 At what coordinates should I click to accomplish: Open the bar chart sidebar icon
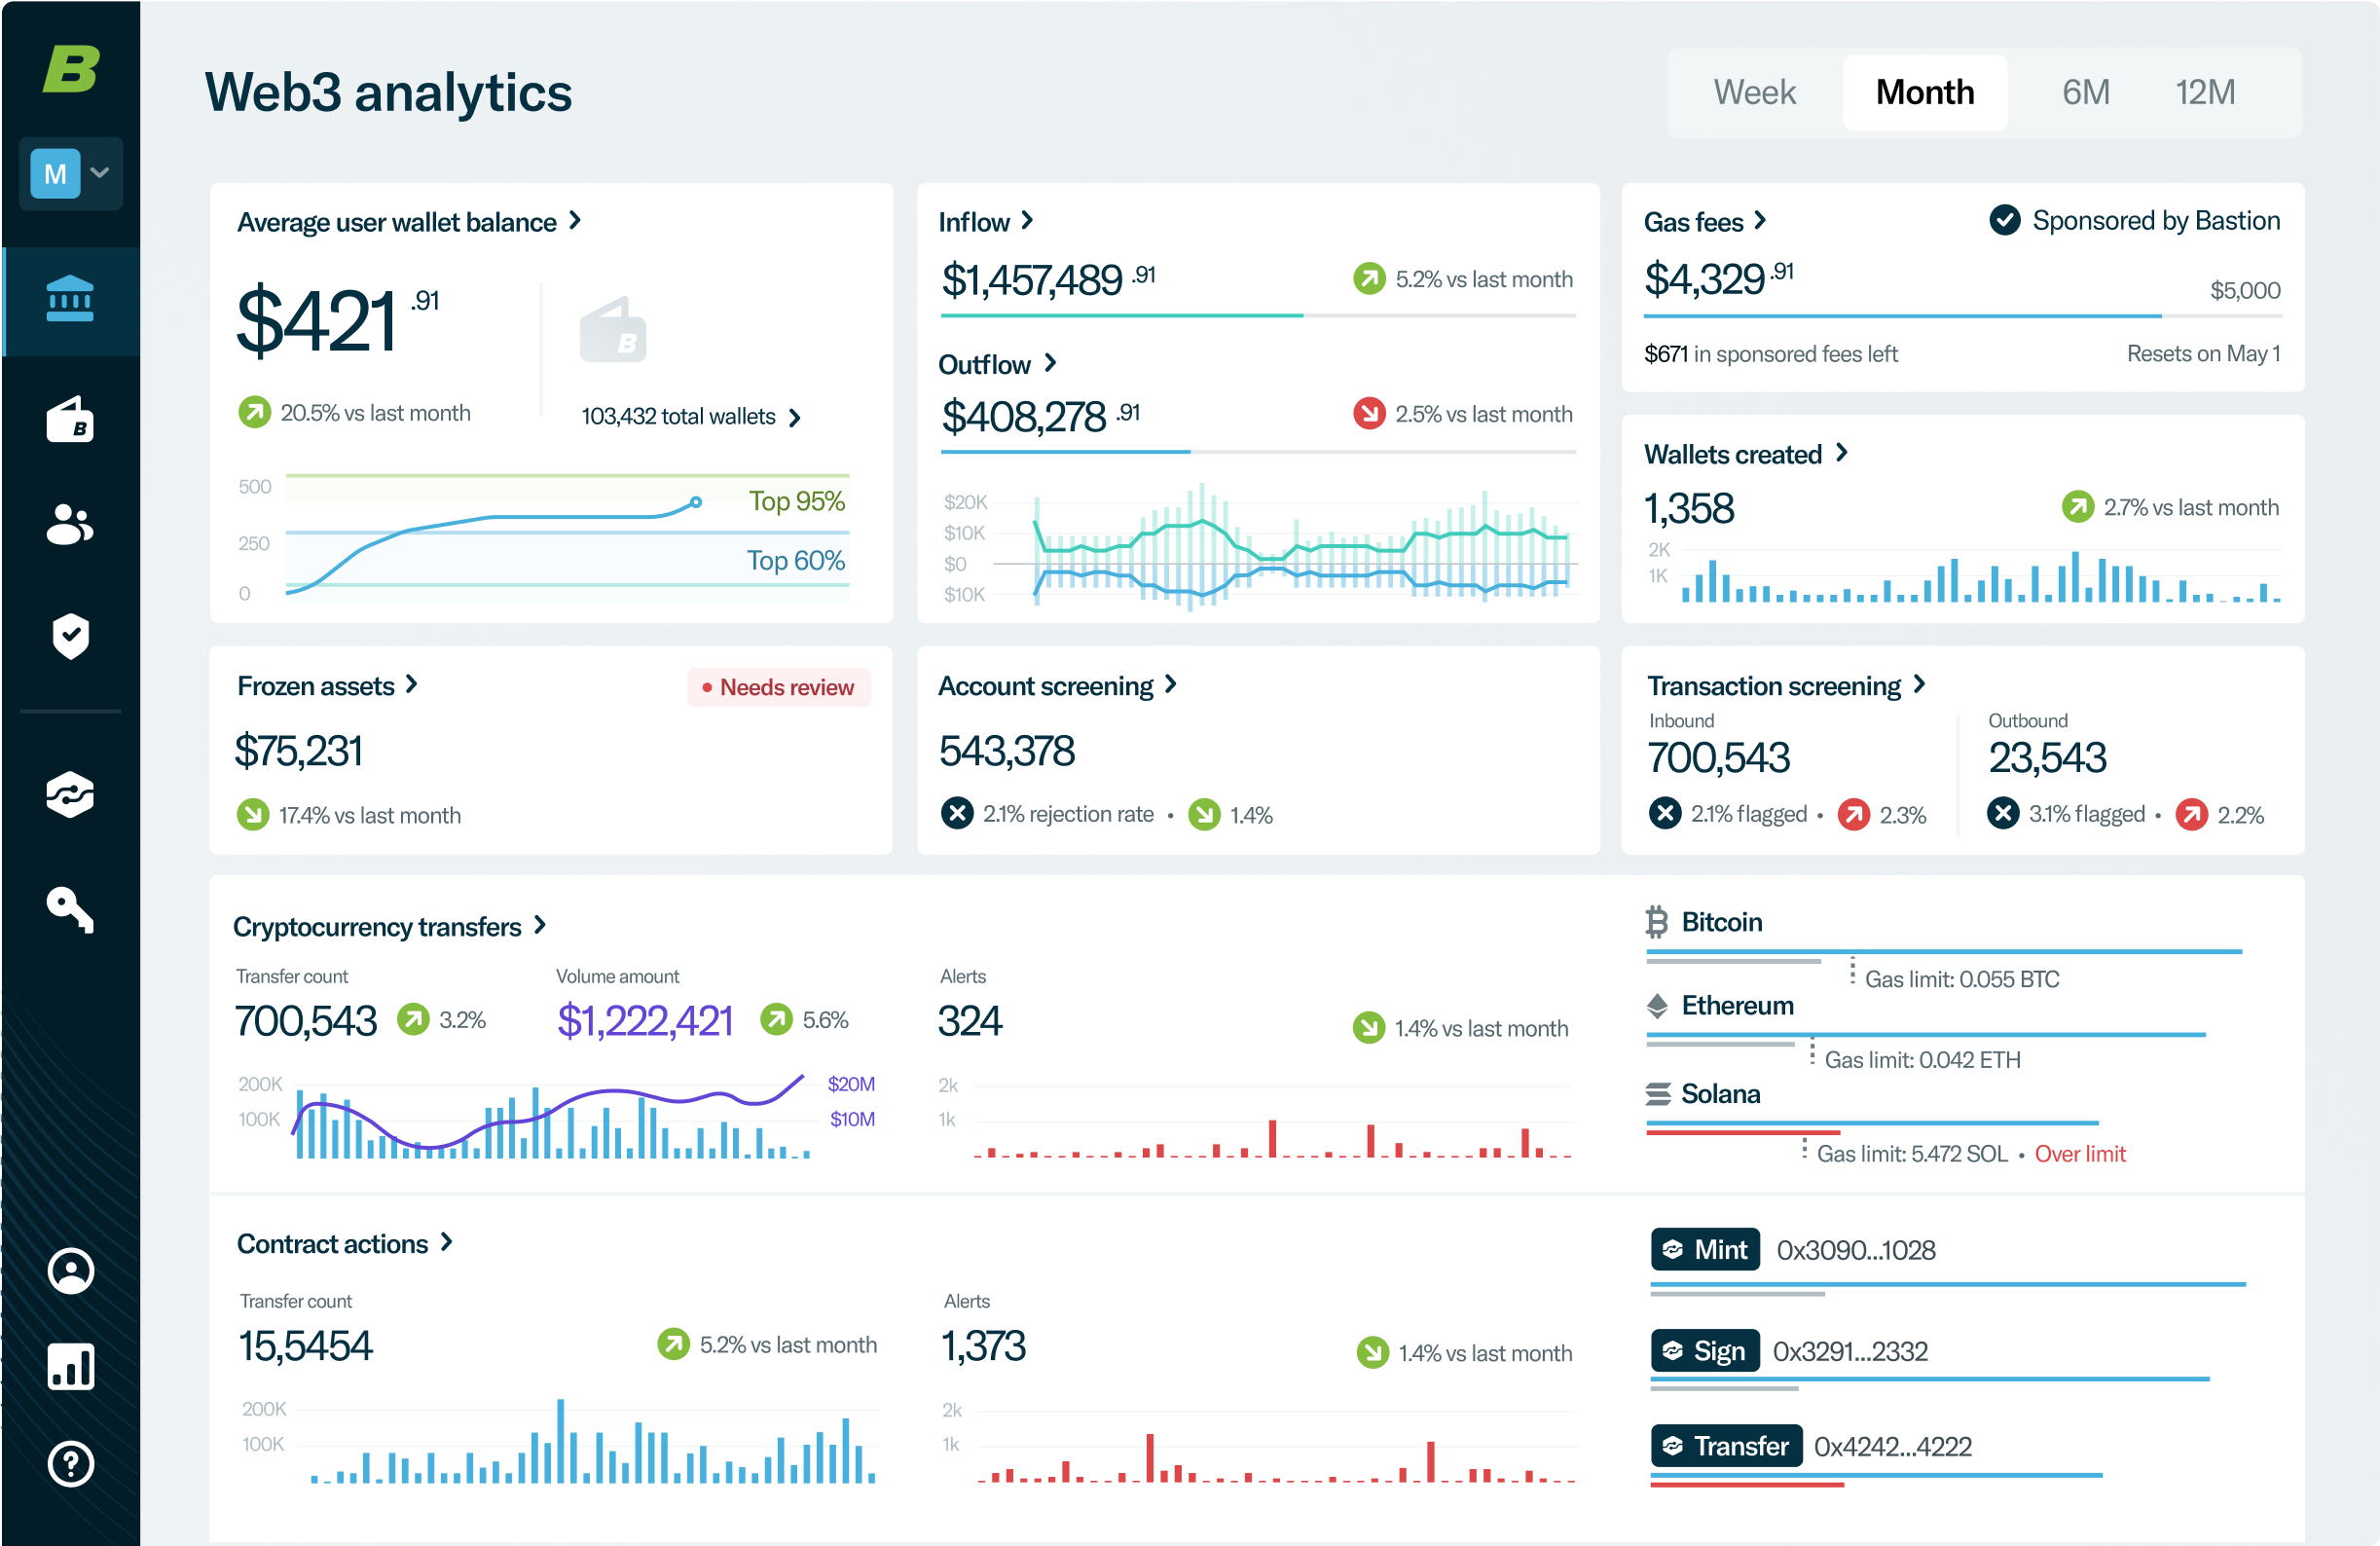(x=70, y=1366)
